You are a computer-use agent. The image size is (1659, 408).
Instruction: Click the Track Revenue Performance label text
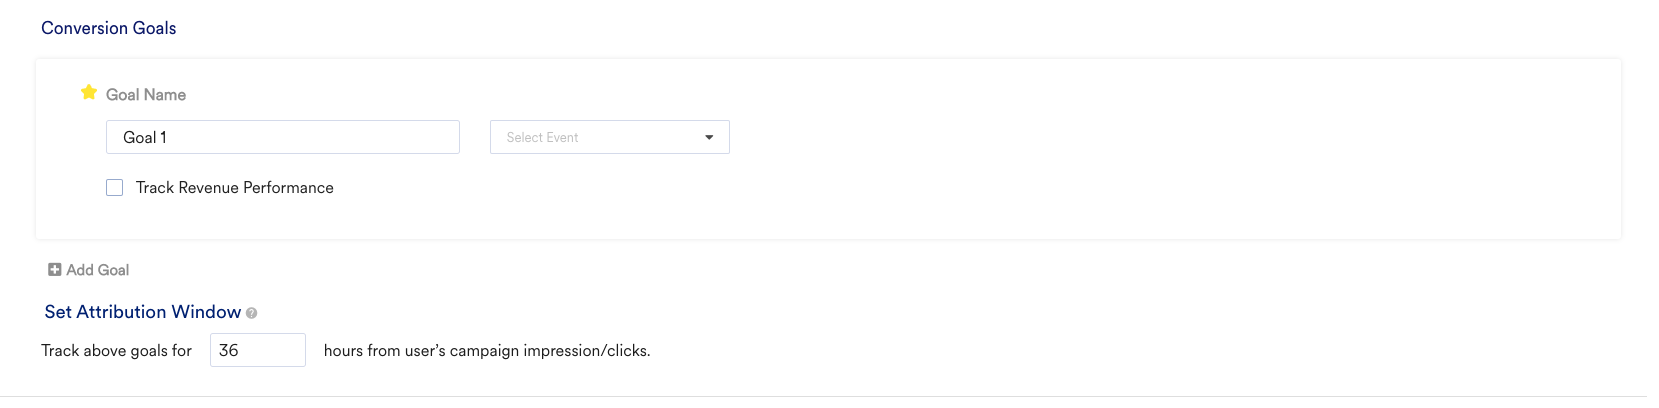(235, 187)
